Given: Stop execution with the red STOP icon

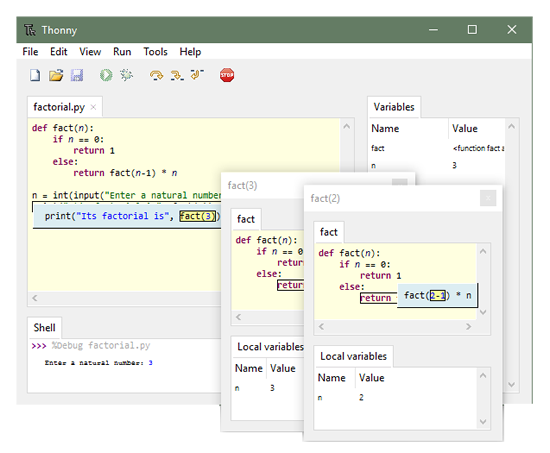Looking at the screenshot, I should tap(227, 75).
